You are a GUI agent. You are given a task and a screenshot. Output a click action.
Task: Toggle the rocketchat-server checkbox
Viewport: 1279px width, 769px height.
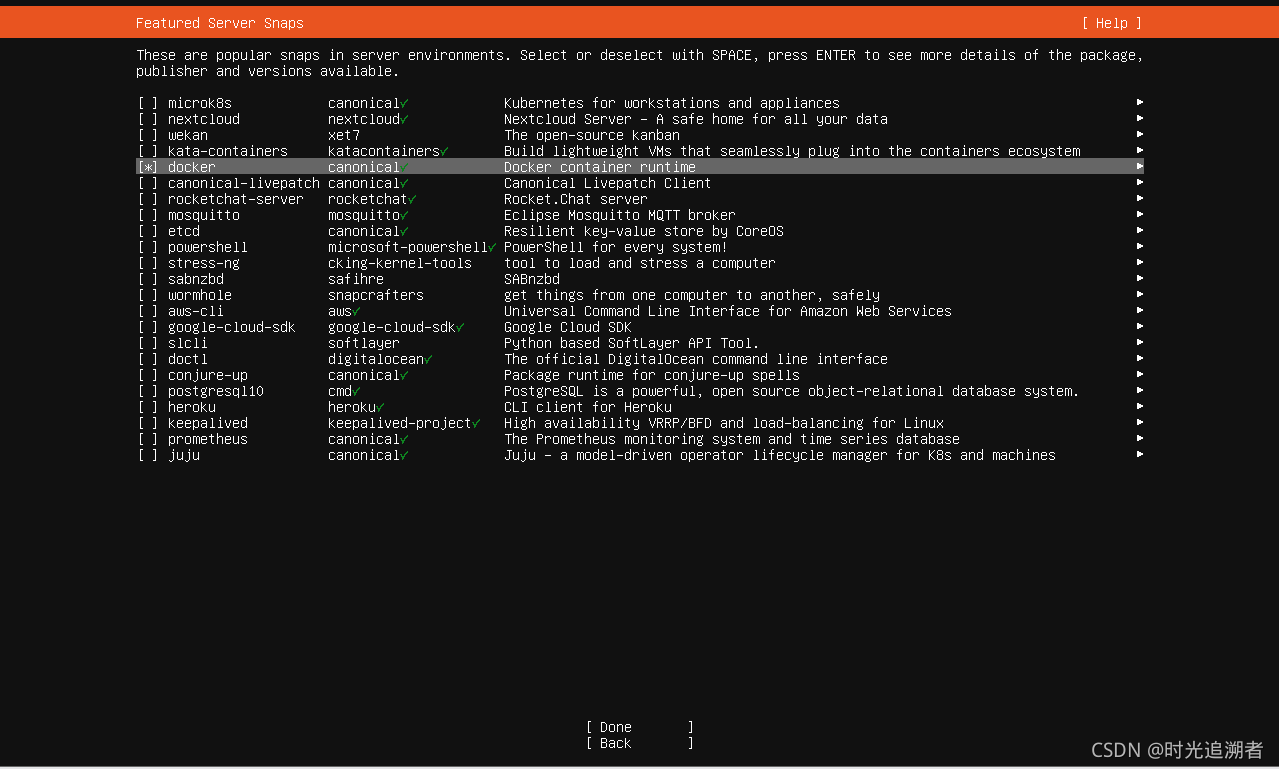click(x=148, y=199)
